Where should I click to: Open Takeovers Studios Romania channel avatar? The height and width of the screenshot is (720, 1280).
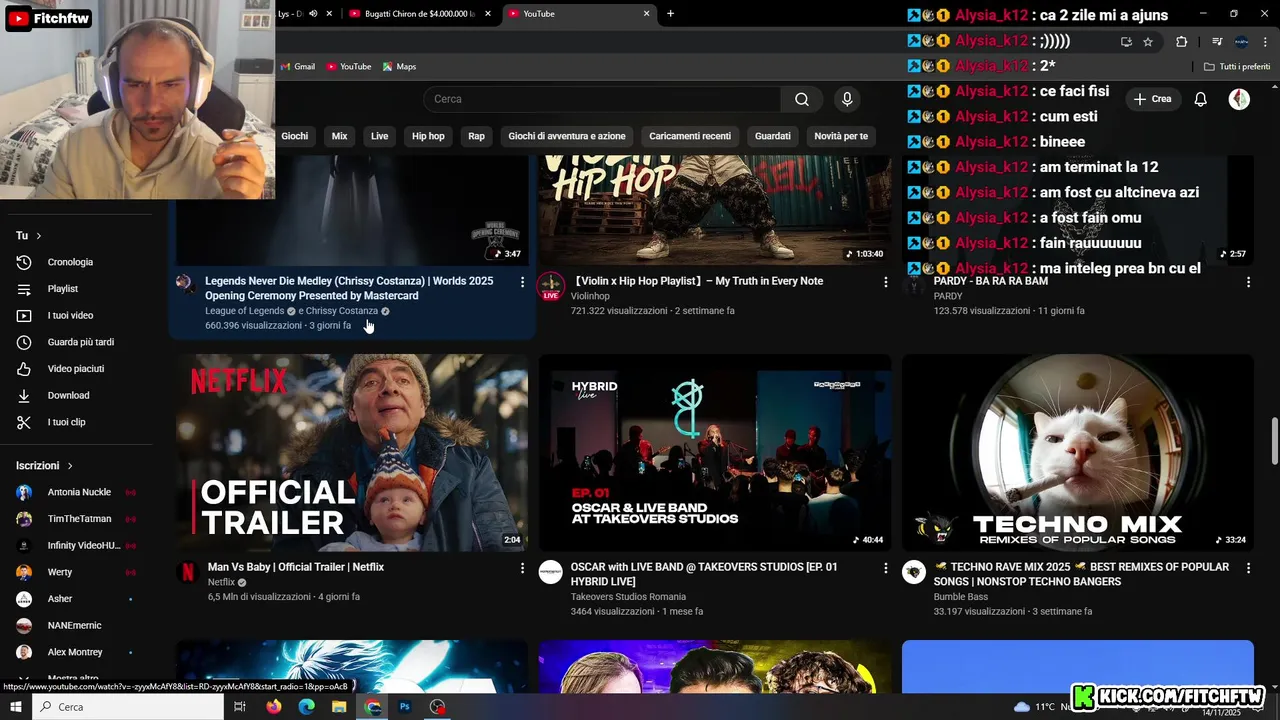pos(550,572)
